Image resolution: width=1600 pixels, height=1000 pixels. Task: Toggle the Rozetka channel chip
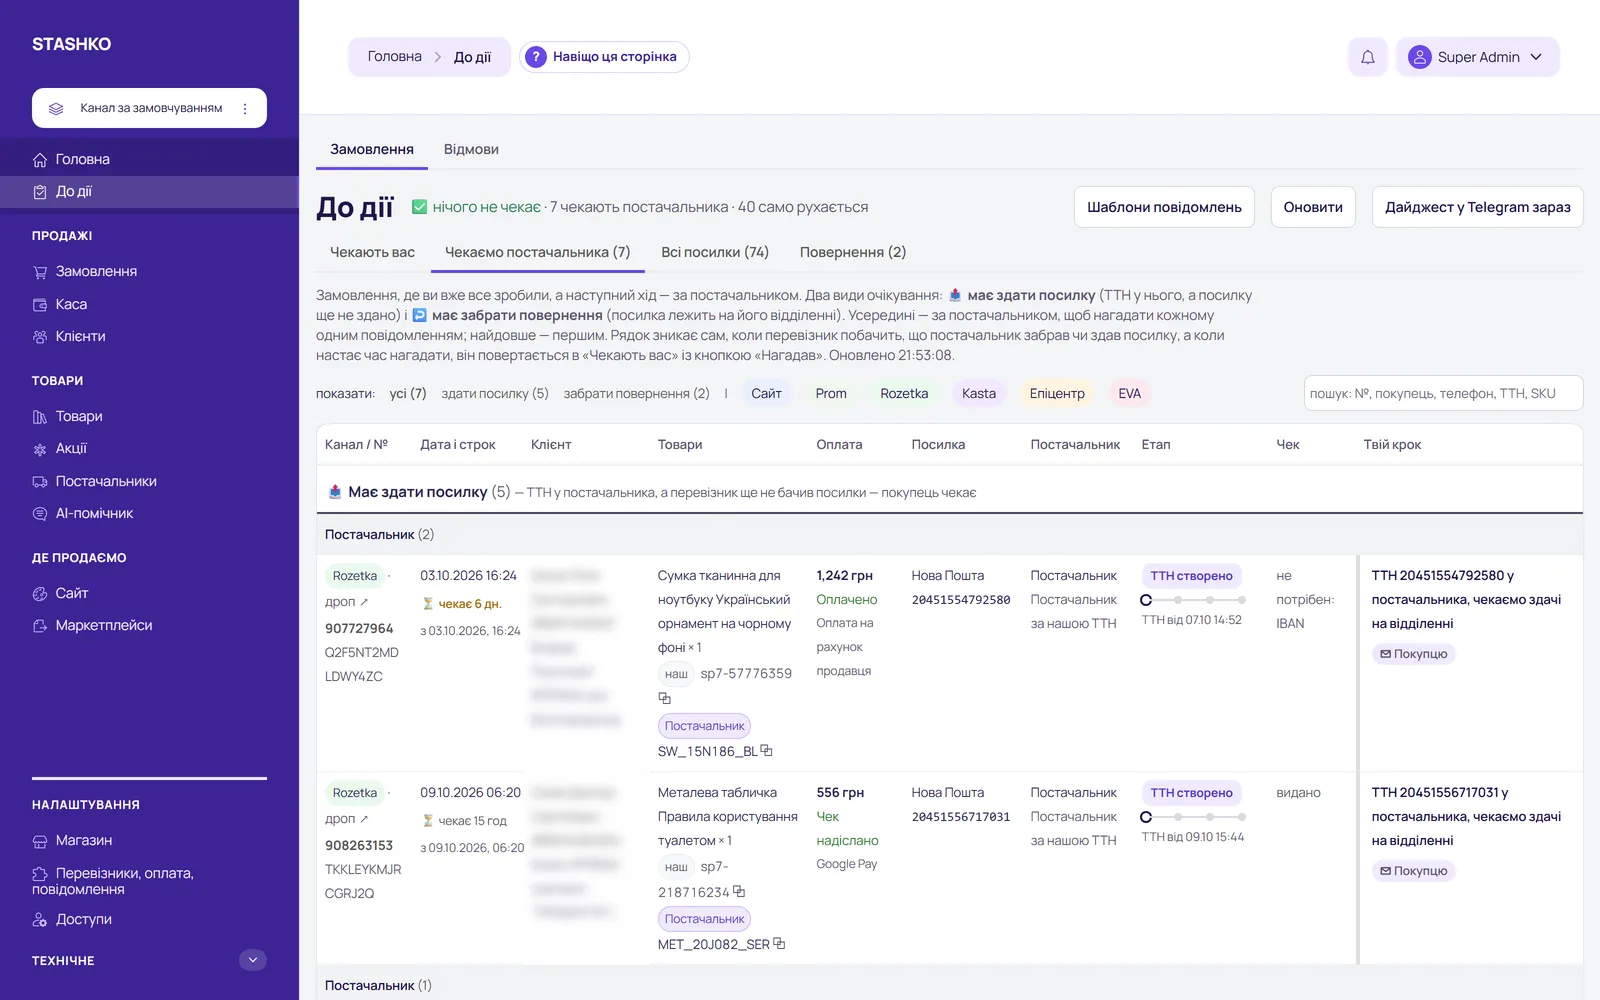tap(904, 393)
